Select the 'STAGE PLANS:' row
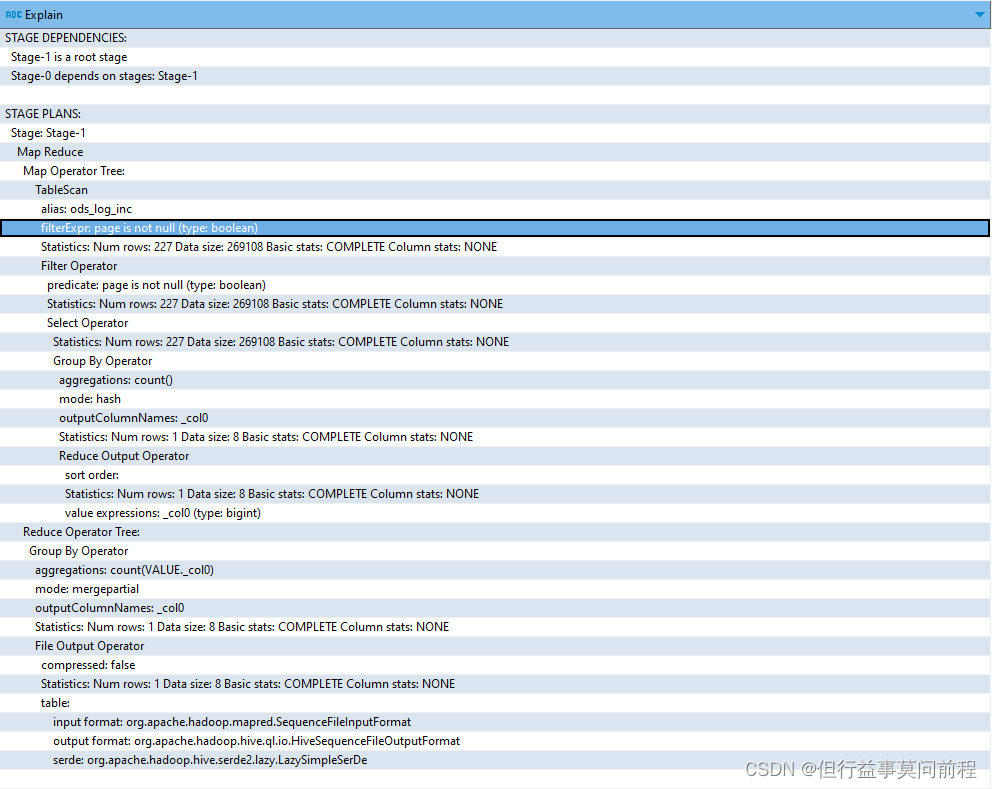992x789 pixels. [495, 114]
